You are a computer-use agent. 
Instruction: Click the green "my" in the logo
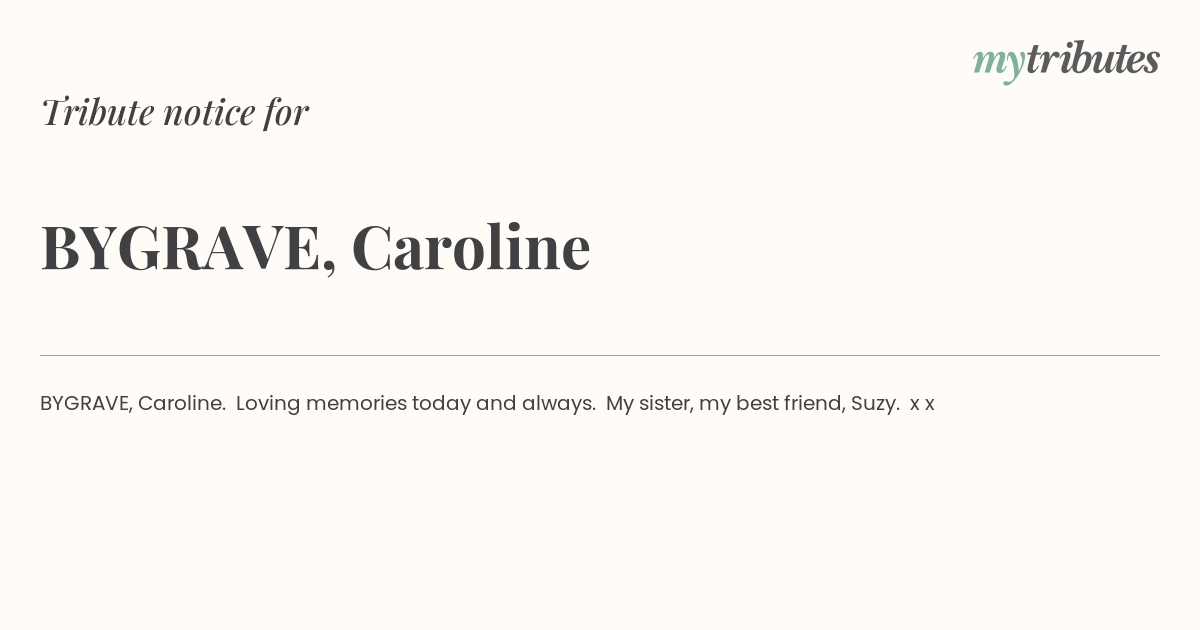pos(999,63)
